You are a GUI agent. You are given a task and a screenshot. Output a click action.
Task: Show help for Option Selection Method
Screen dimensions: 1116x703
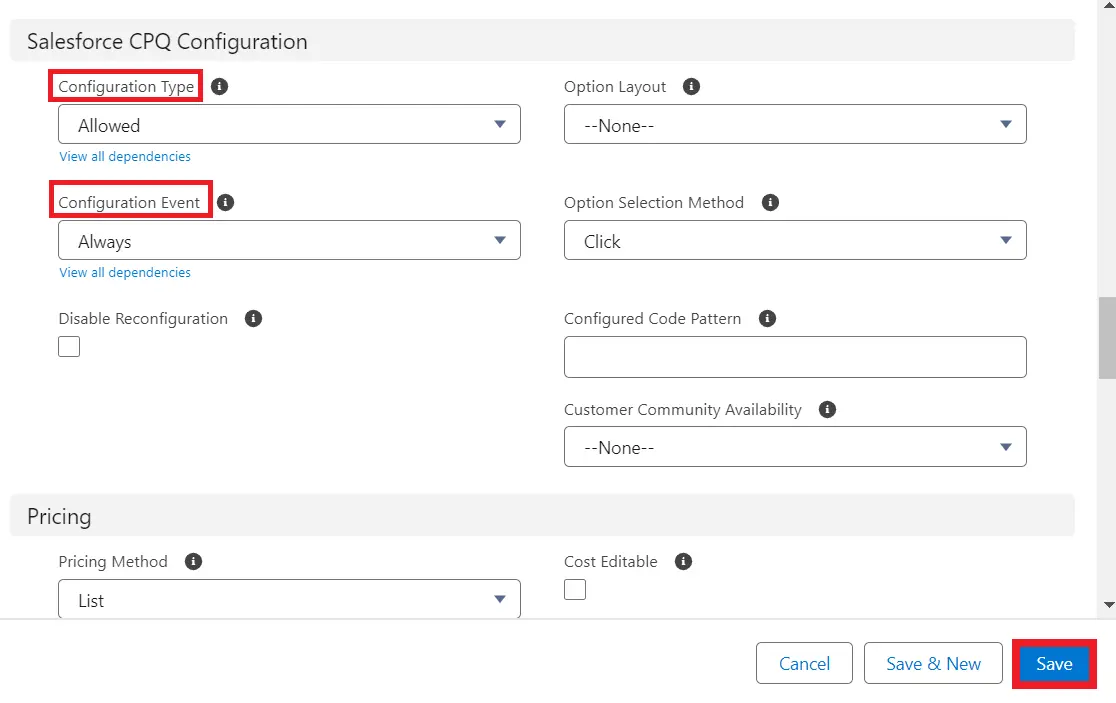pyautogui.click(x=770, y=203)
